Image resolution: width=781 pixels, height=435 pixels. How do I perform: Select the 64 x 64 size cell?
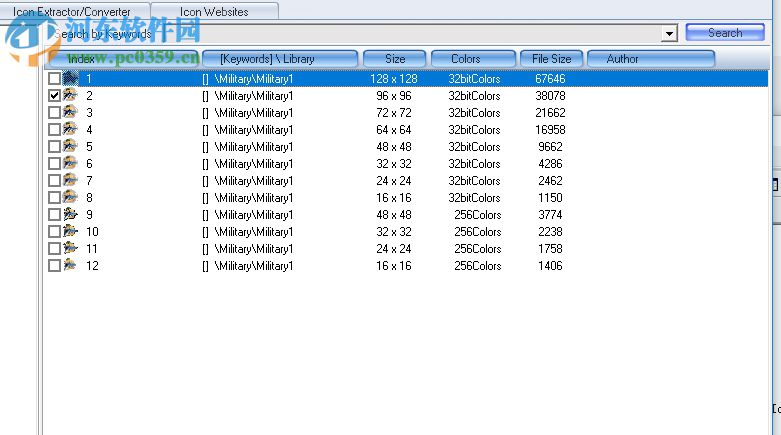click(x=393, y=130)
